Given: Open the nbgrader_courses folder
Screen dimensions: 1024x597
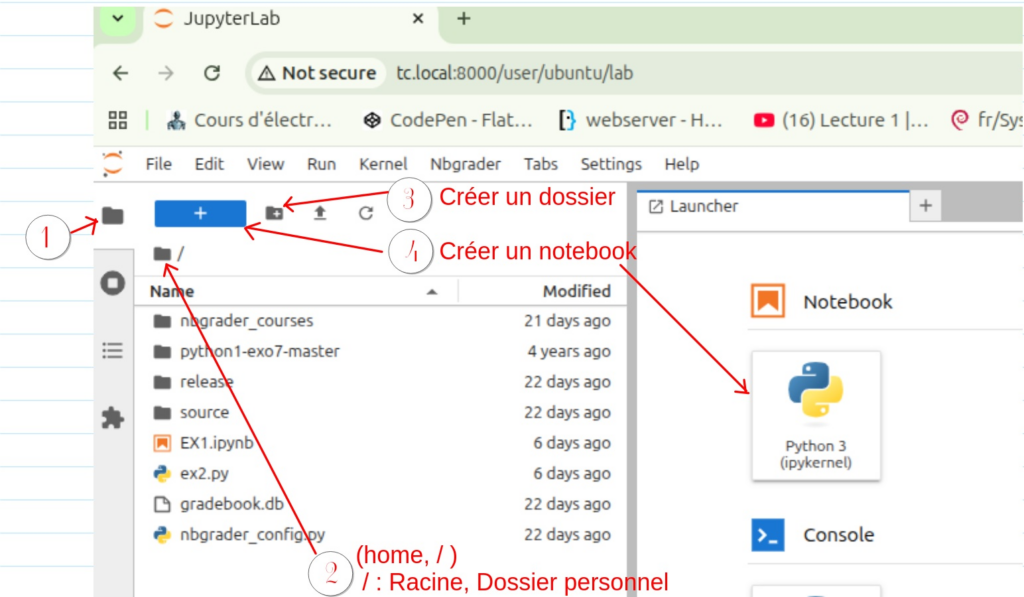Looking at the screenshot, I should (246, 321).
